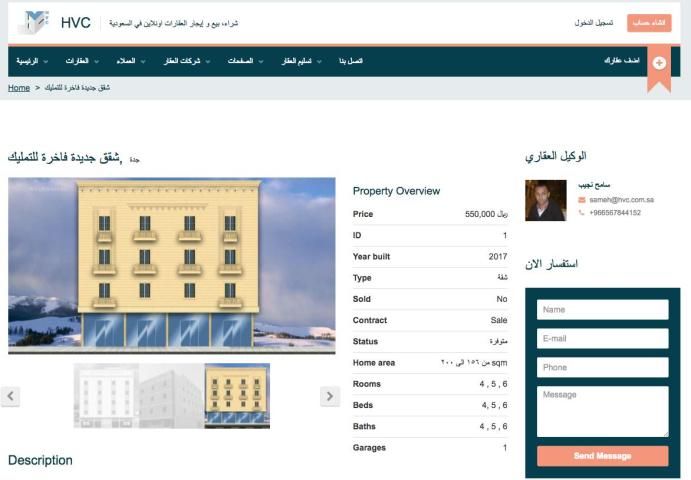Open the الرئيسية home menu item

[28, 62]
